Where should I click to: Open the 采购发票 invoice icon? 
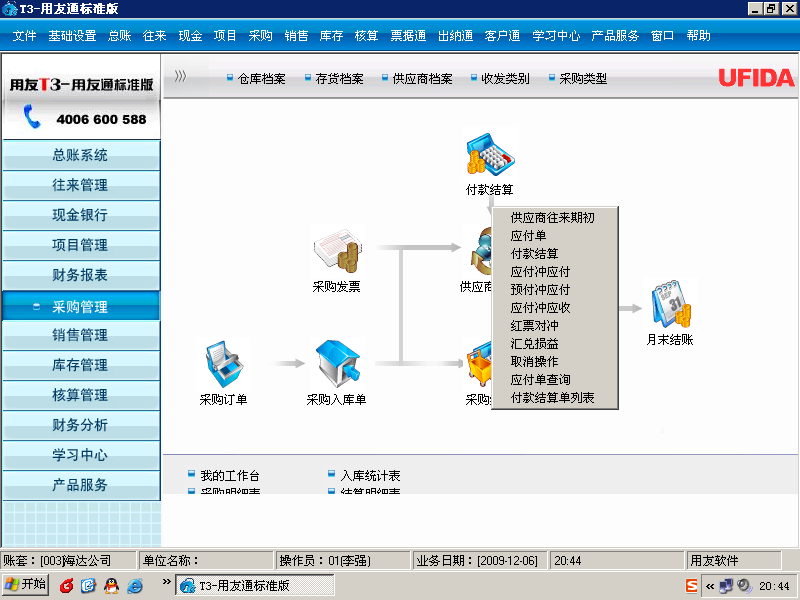click(x=338, y=251)
